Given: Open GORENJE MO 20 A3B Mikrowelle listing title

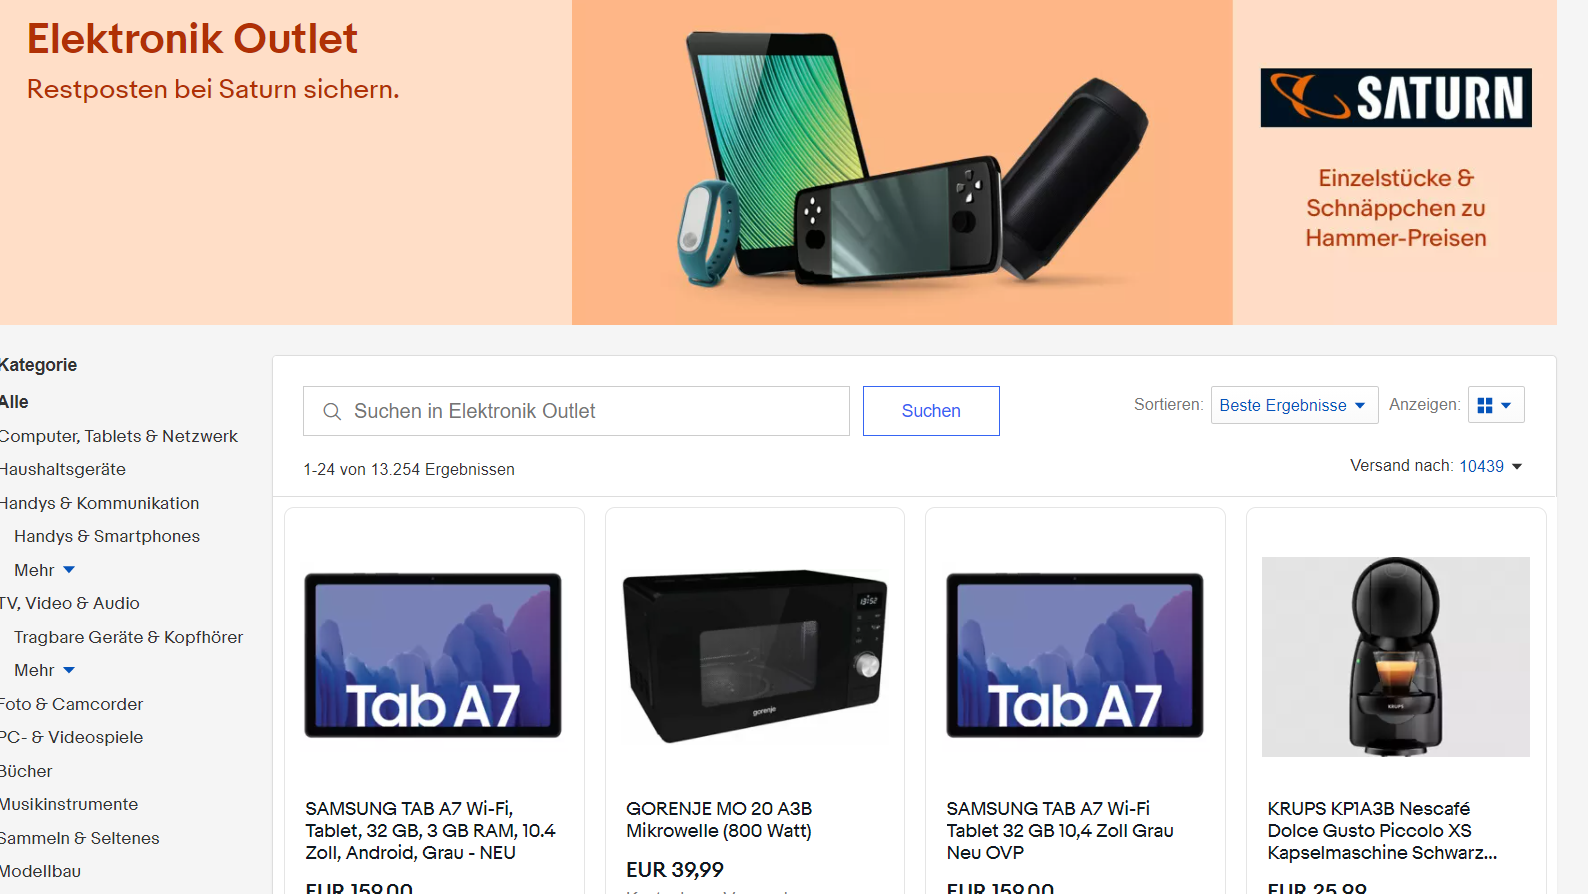Looking at the screenshot, I should 719,819.
